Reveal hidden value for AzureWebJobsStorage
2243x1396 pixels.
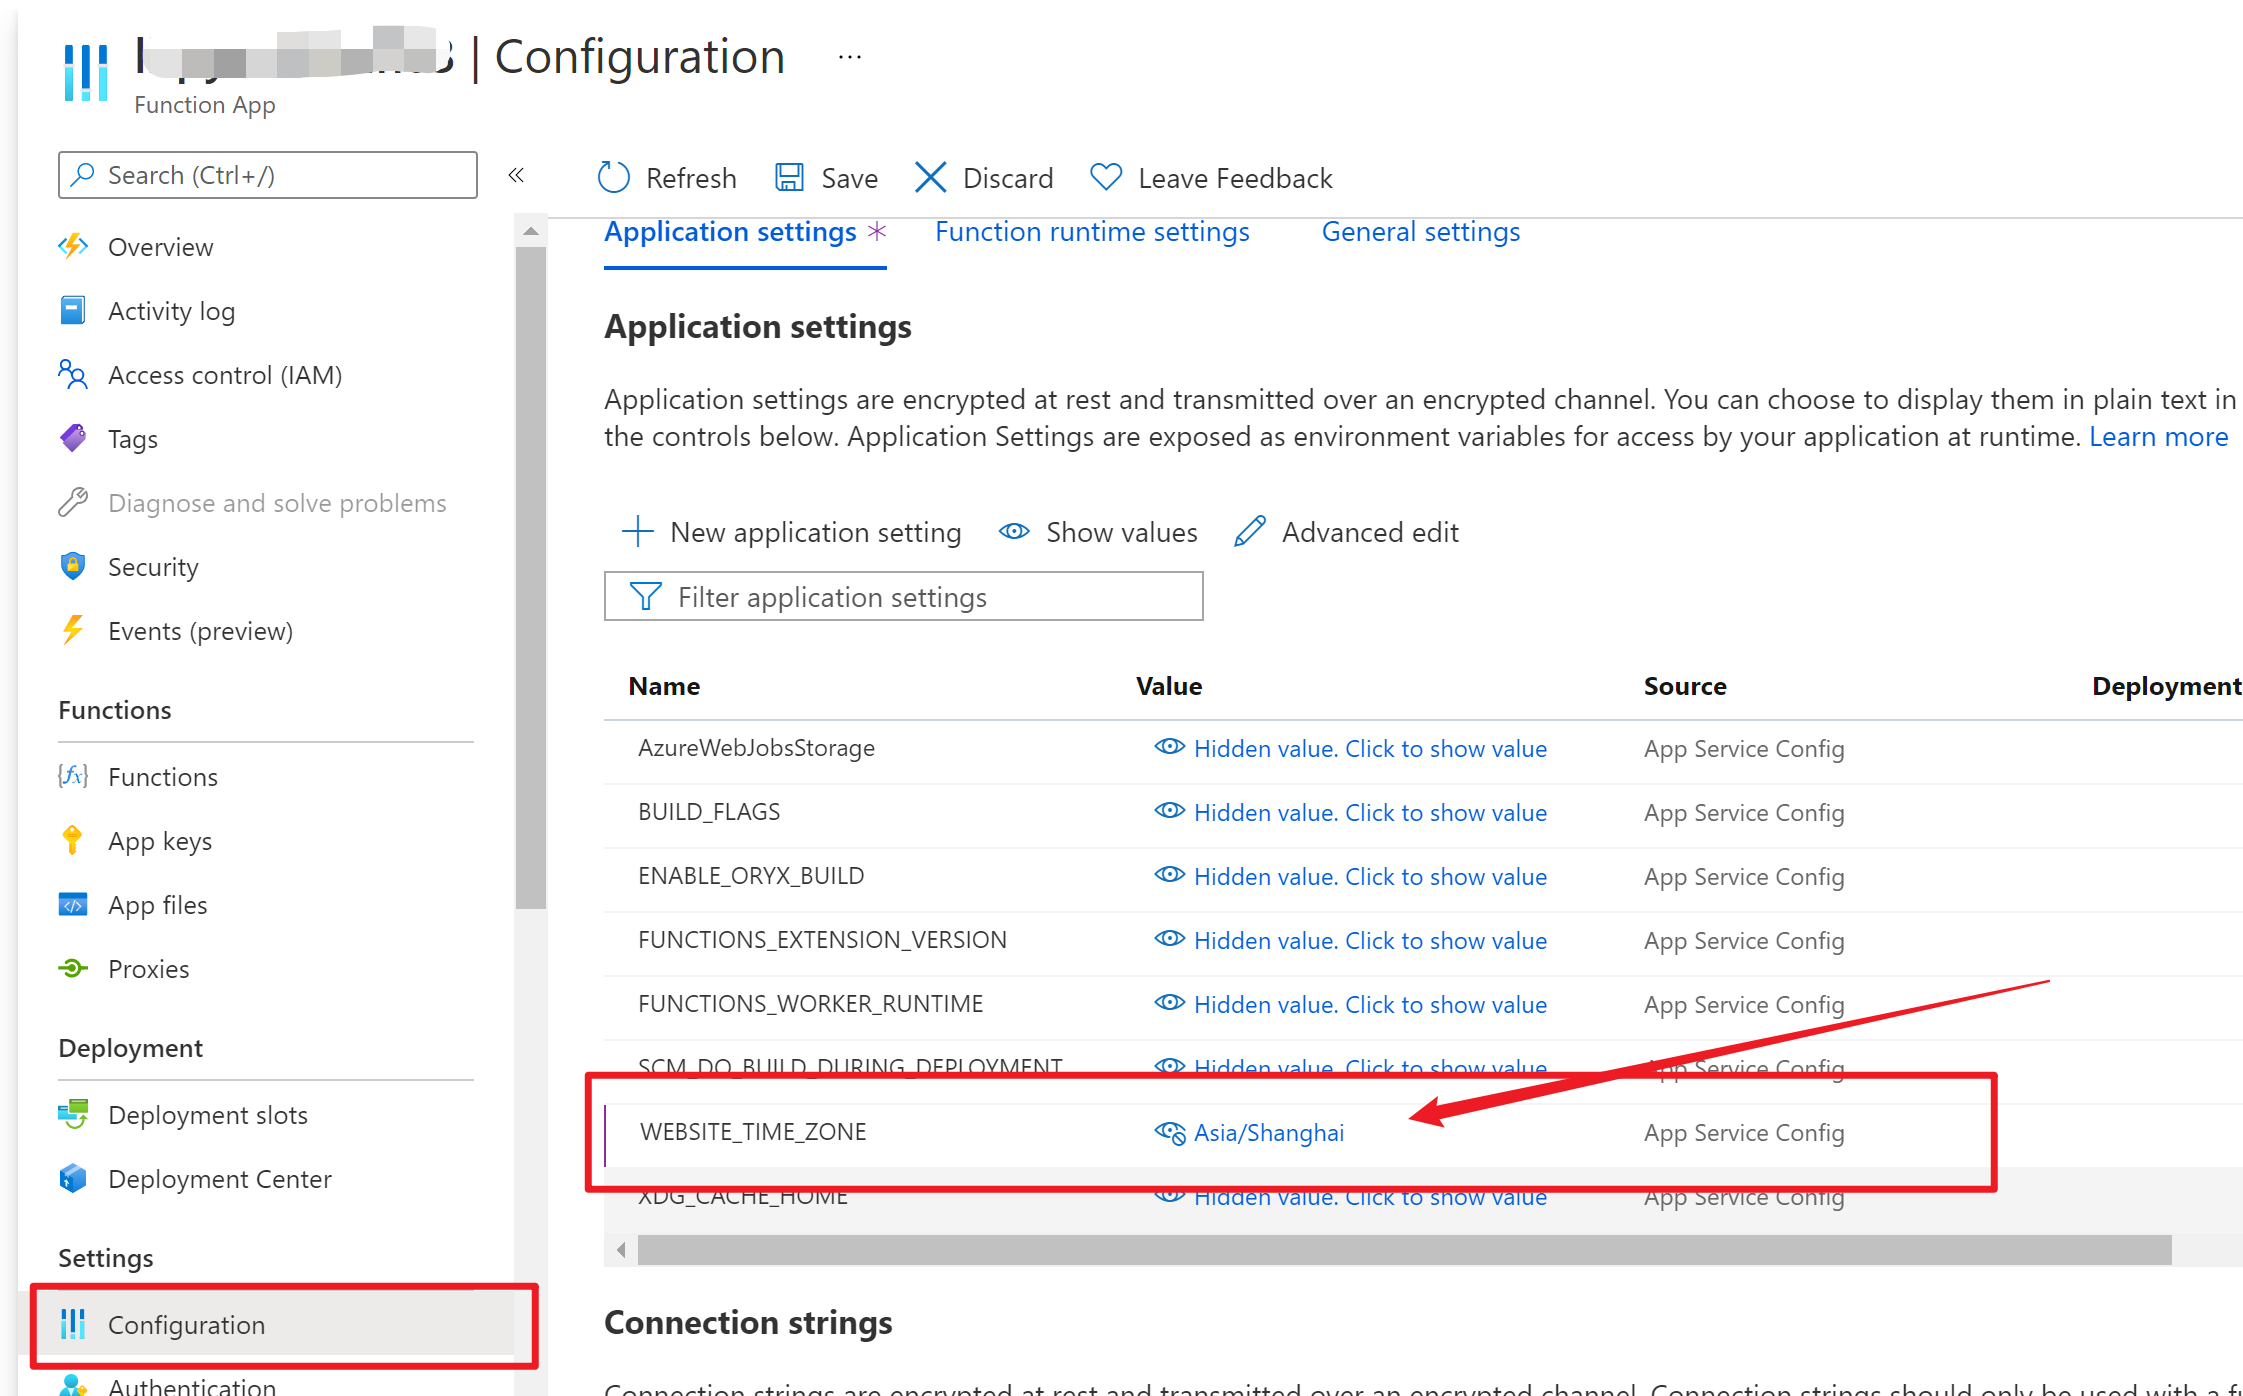(x=1369, y=749)
